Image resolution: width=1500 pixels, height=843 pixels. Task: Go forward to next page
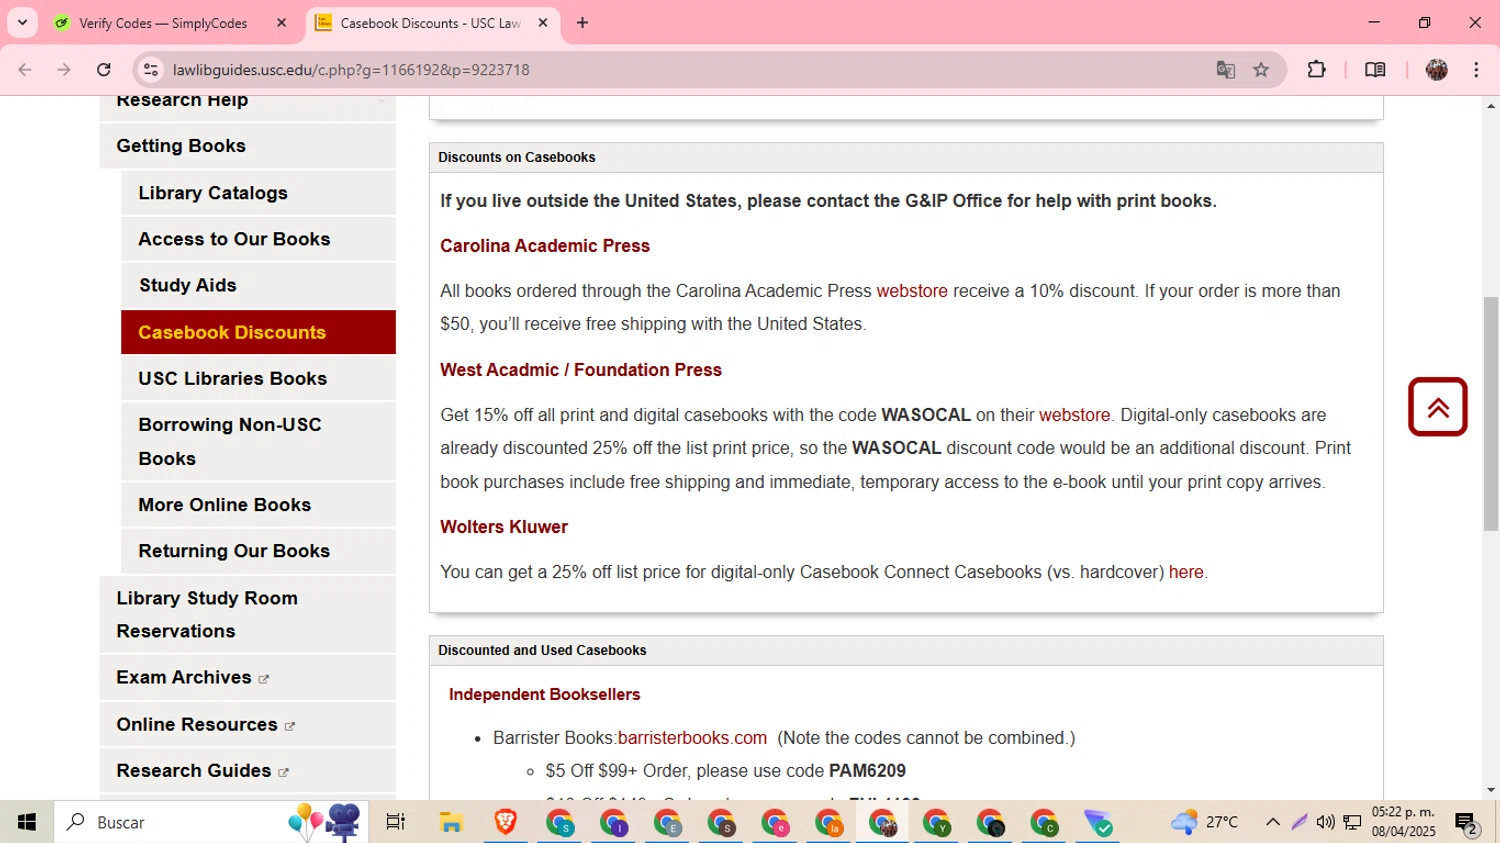tap(64, 70)
